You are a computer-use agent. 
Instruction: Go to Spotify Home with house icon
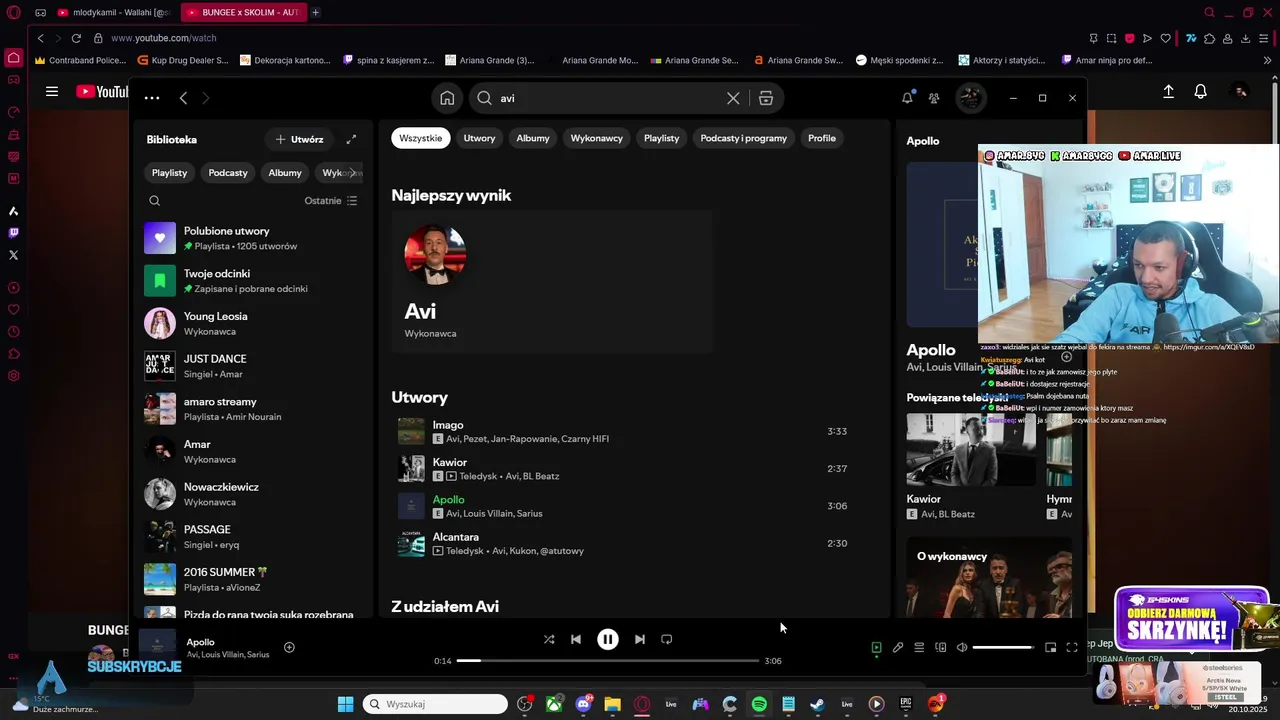pyautogui.click(x=447, y=98)
